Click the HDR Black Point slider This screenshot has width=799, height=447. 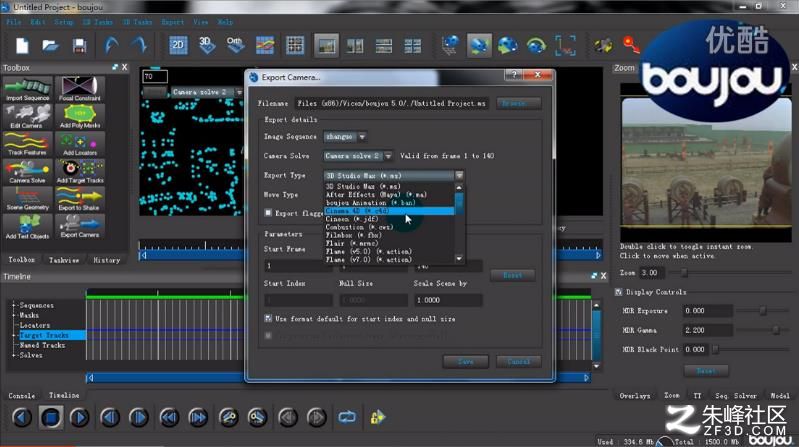coord(715,349)
